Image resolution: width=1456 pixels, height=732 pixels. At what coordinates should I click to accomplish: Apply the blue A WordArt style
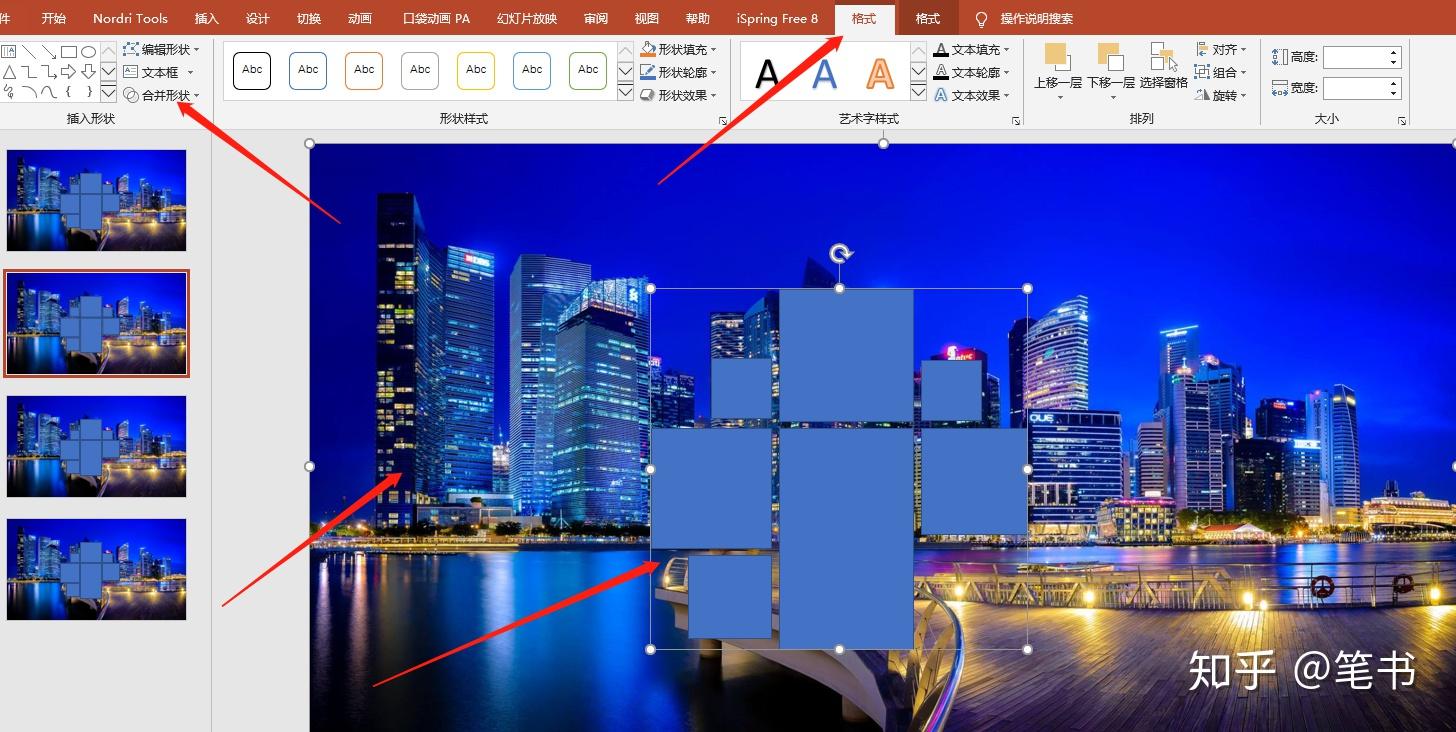(824, 72)
